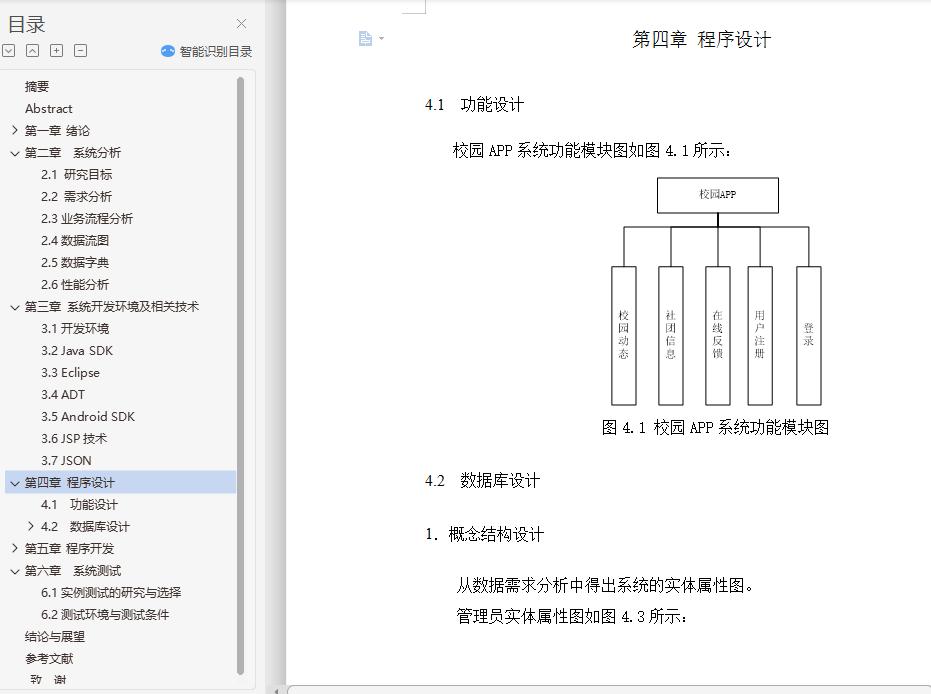Go to 3.2 Java SDK
Viewport: 931px width, 694px height.
(x=77, y=350)
